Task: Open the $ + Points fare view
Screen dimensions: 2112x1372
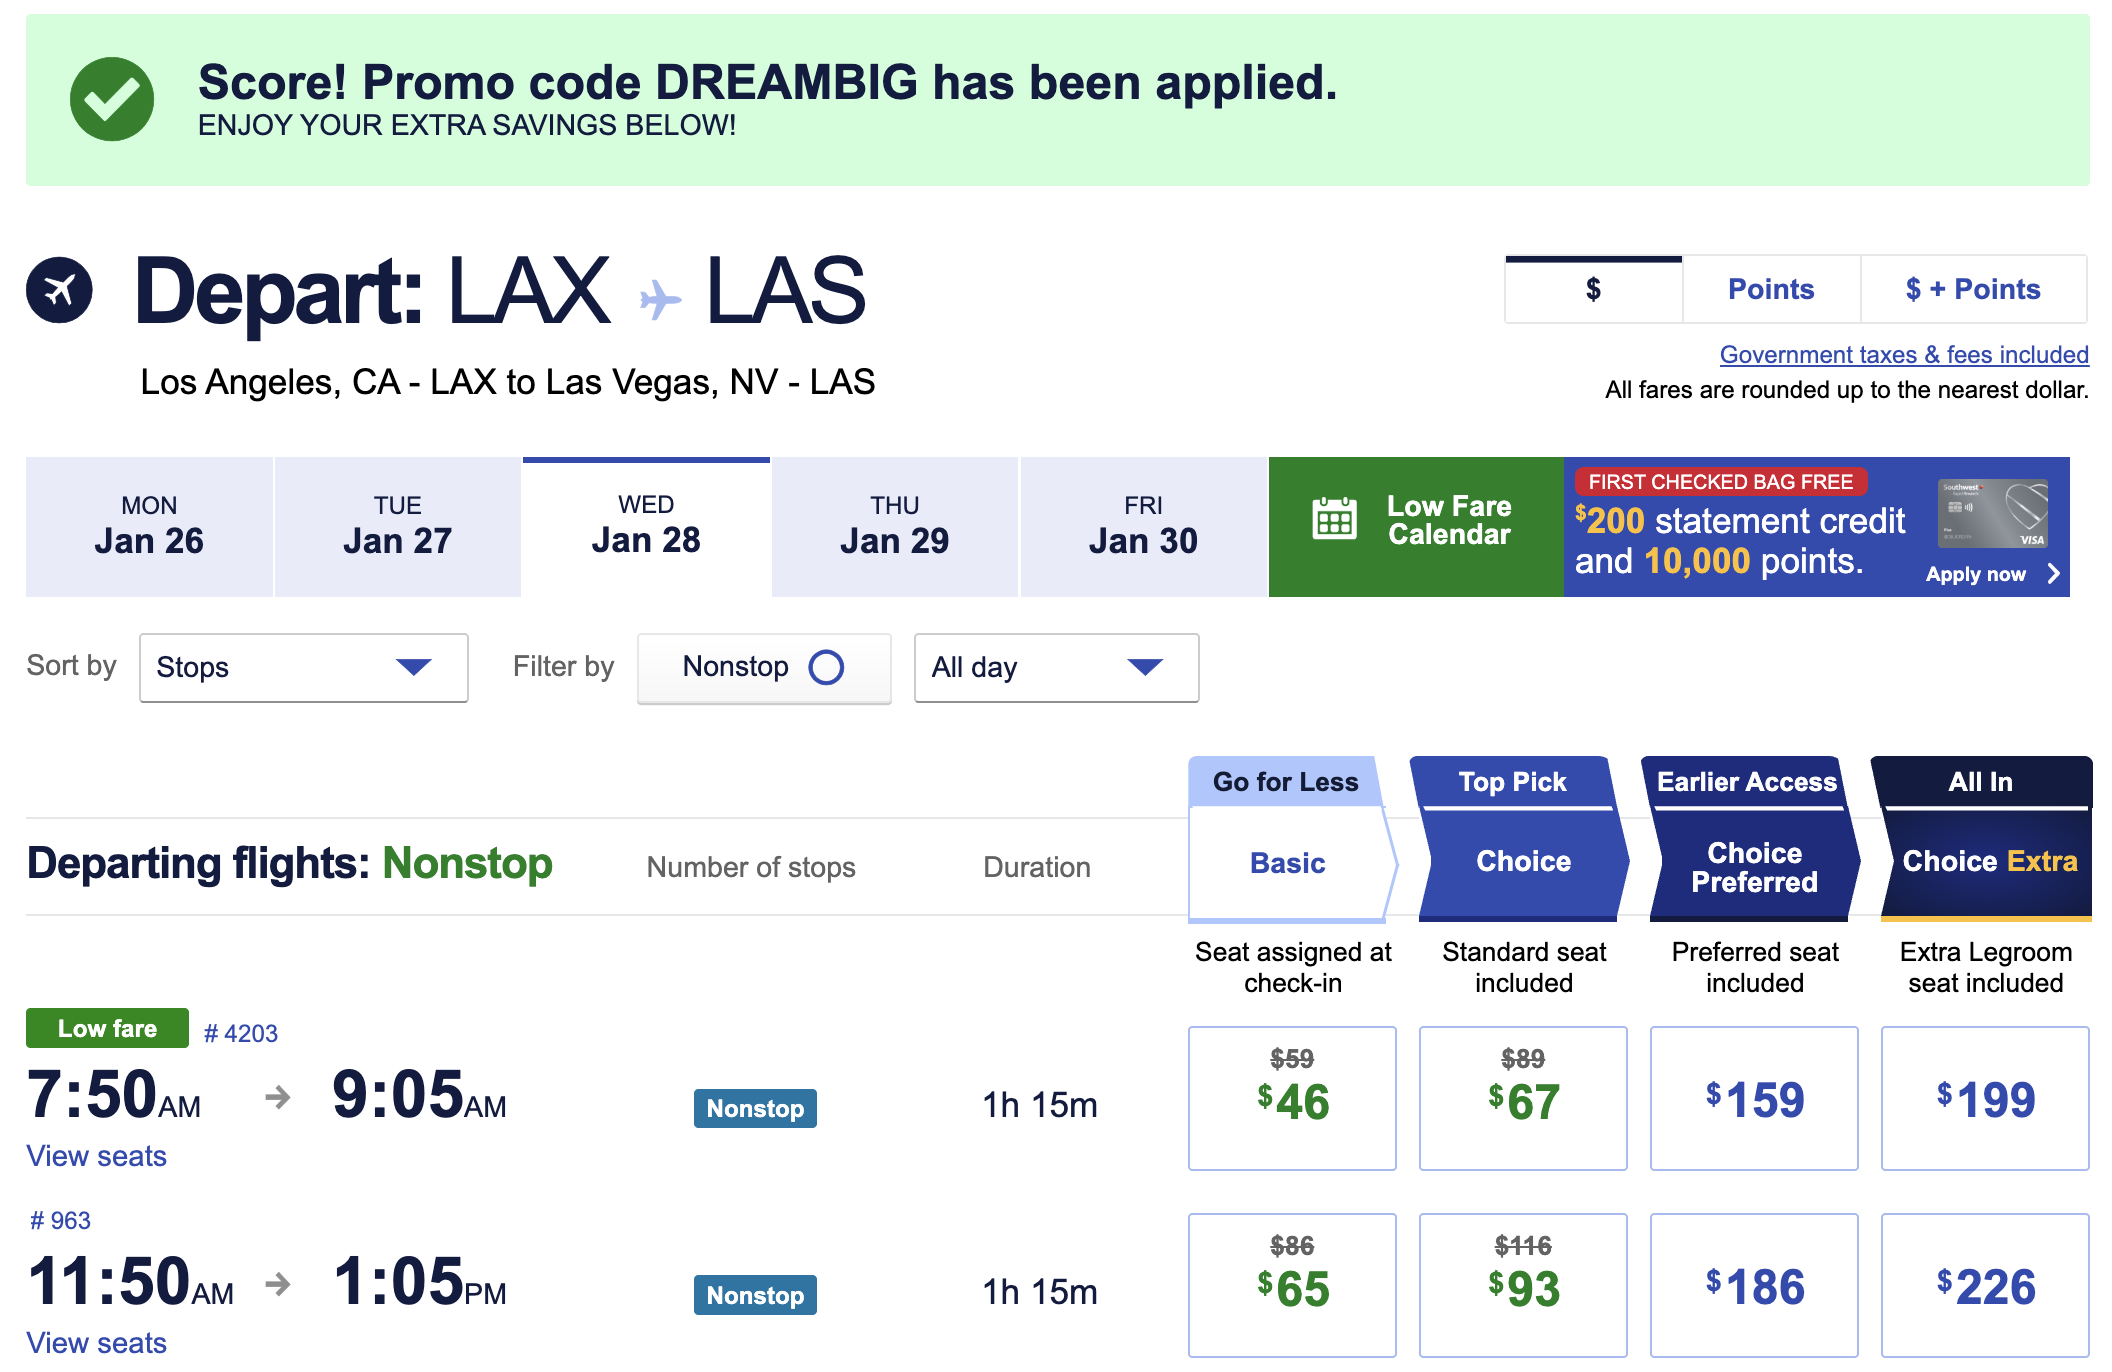Action: click(x=1973, y=289)
